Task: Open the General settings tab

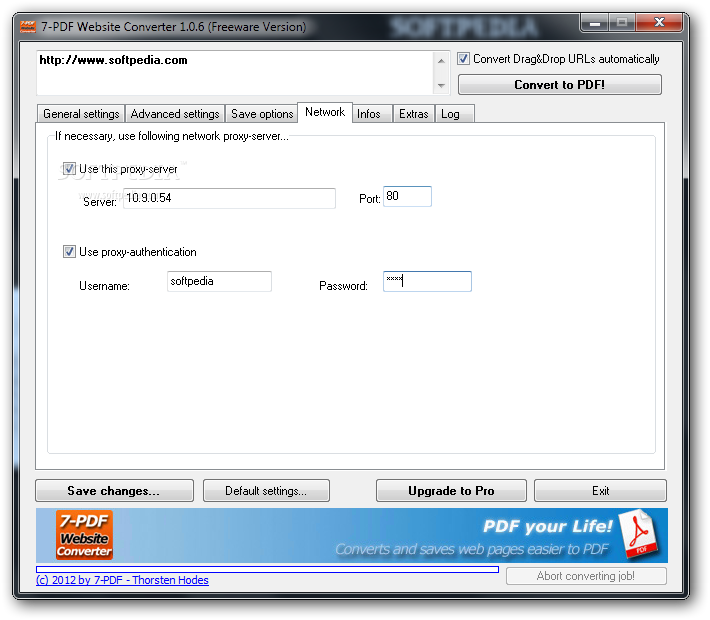Action: [x=81, y=114]
